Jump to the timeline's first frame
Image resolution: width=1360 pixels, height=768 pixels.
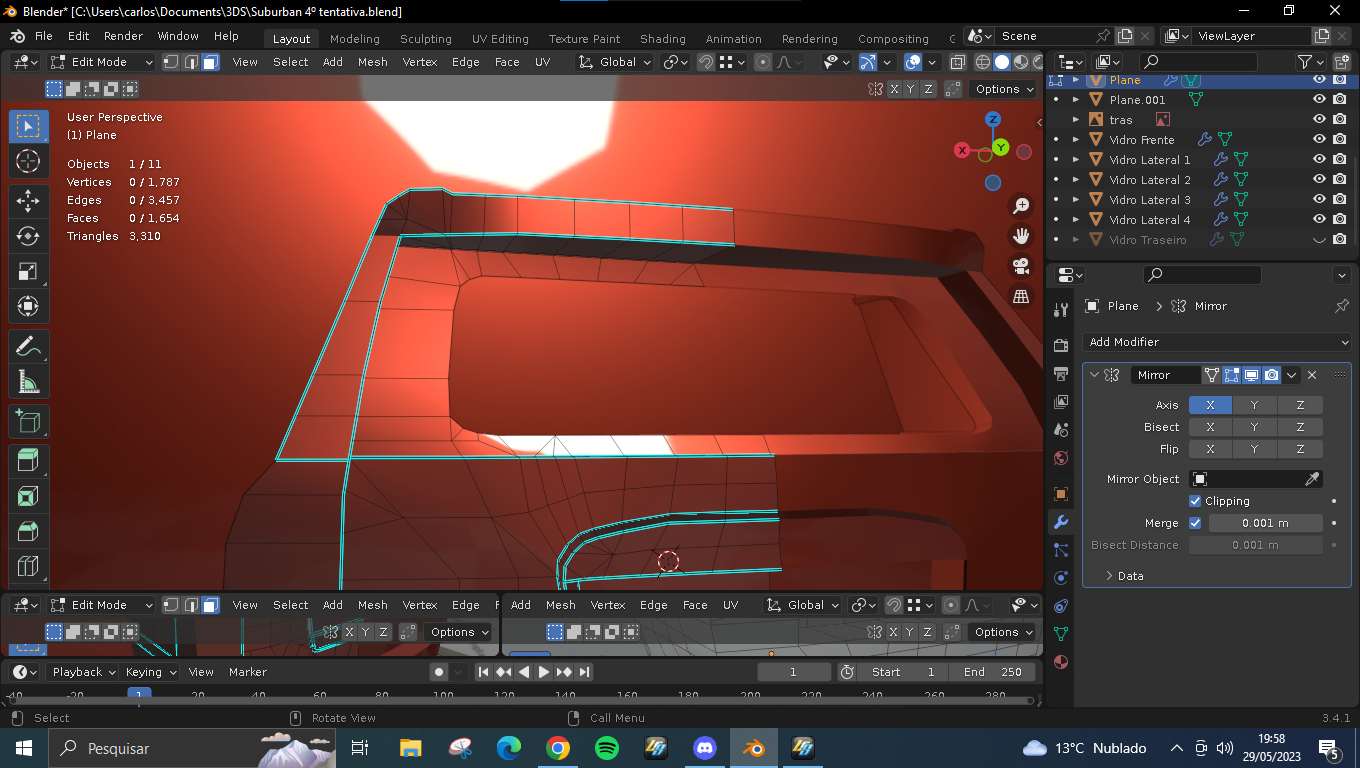[x=484, y=672]
